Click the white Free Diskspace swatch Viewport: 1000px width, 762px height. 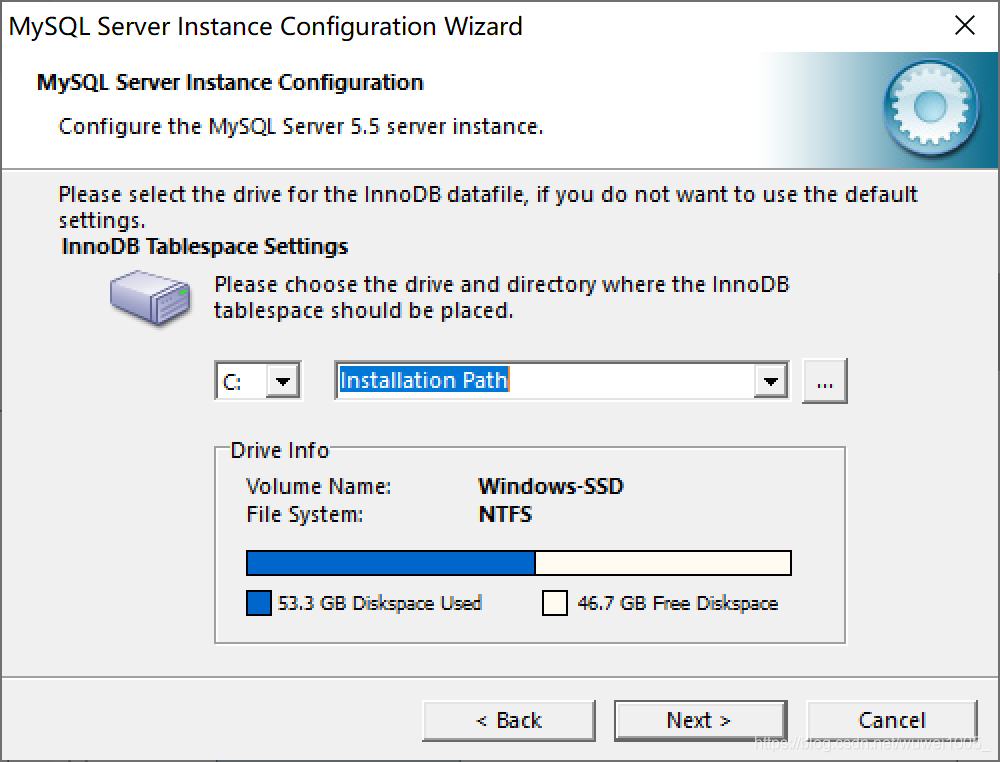point(555,603)
